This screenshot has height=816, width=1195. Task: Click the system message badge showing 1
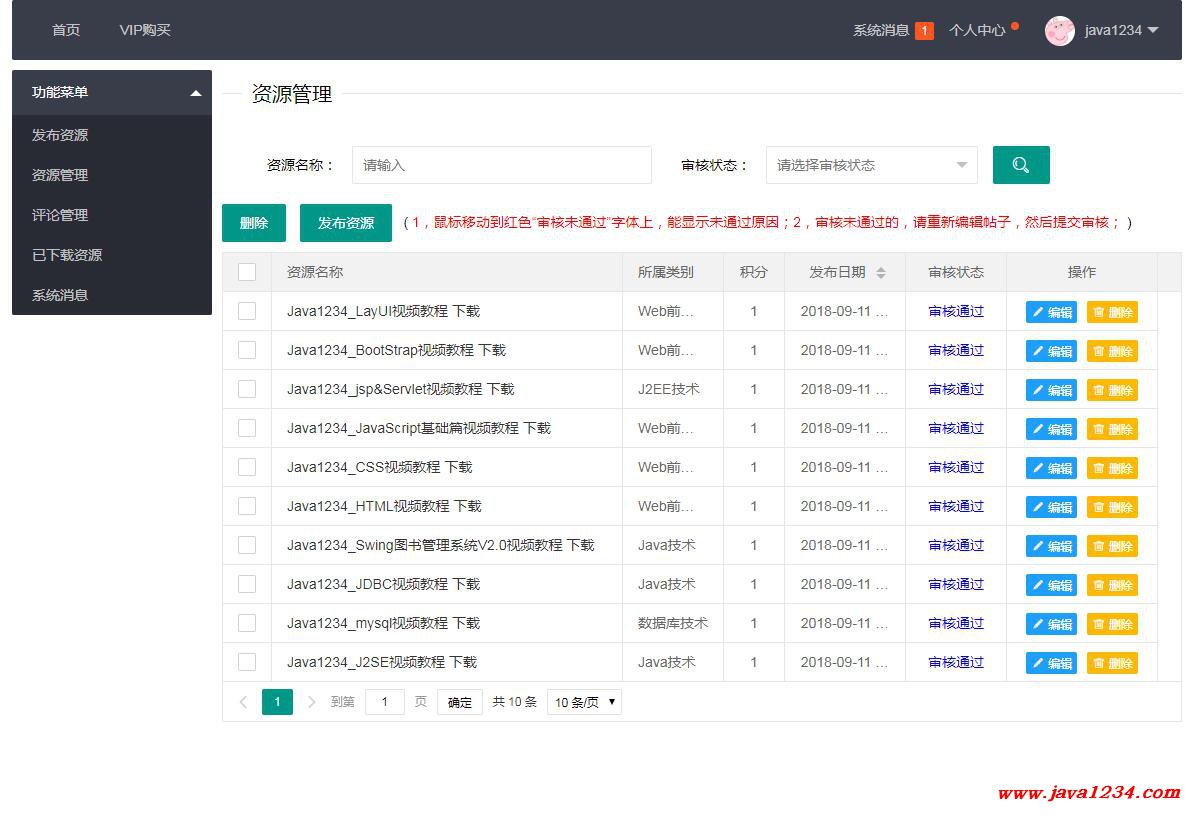tap(924, 30)
